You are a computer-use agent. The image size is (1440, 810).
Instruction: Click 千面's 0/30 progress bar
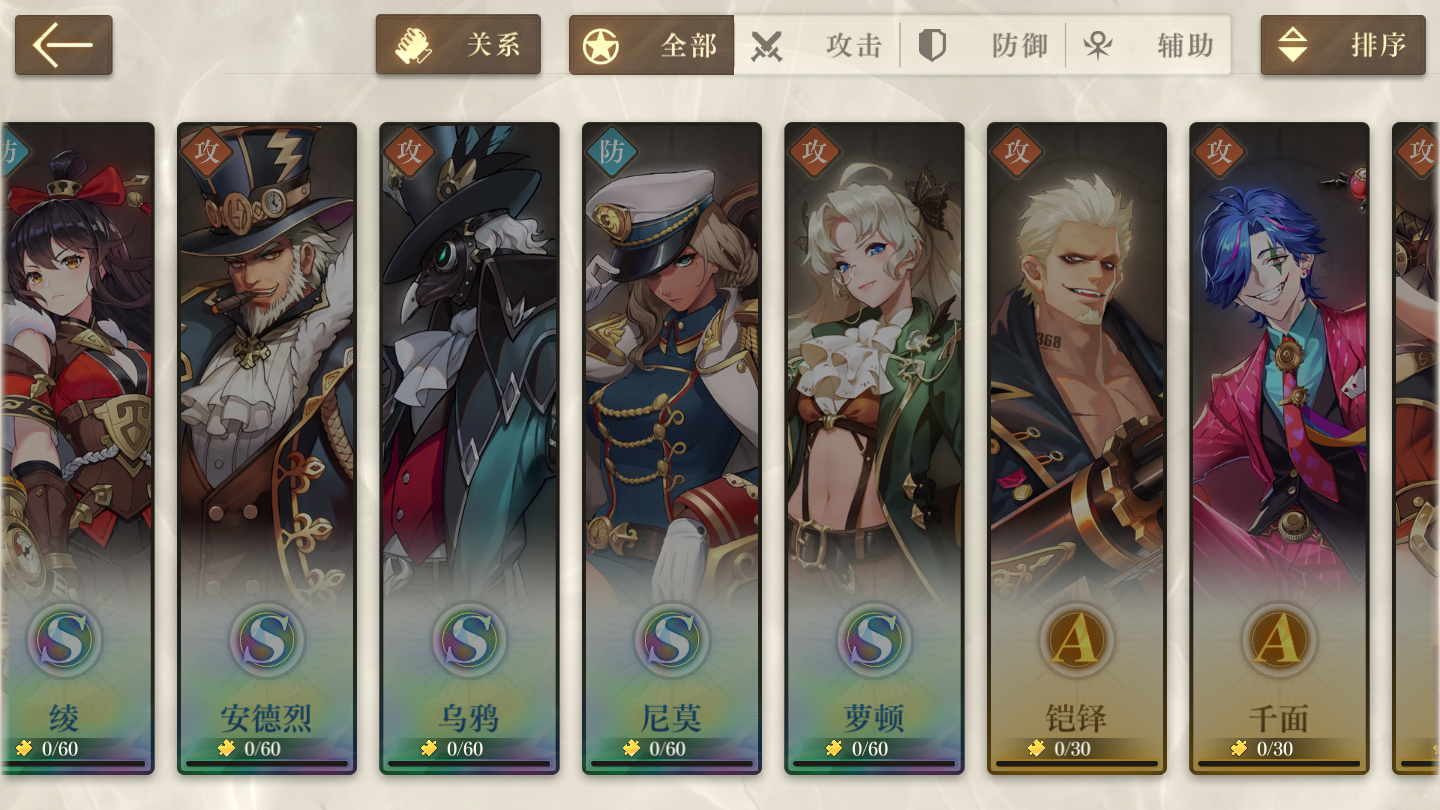1279,763
